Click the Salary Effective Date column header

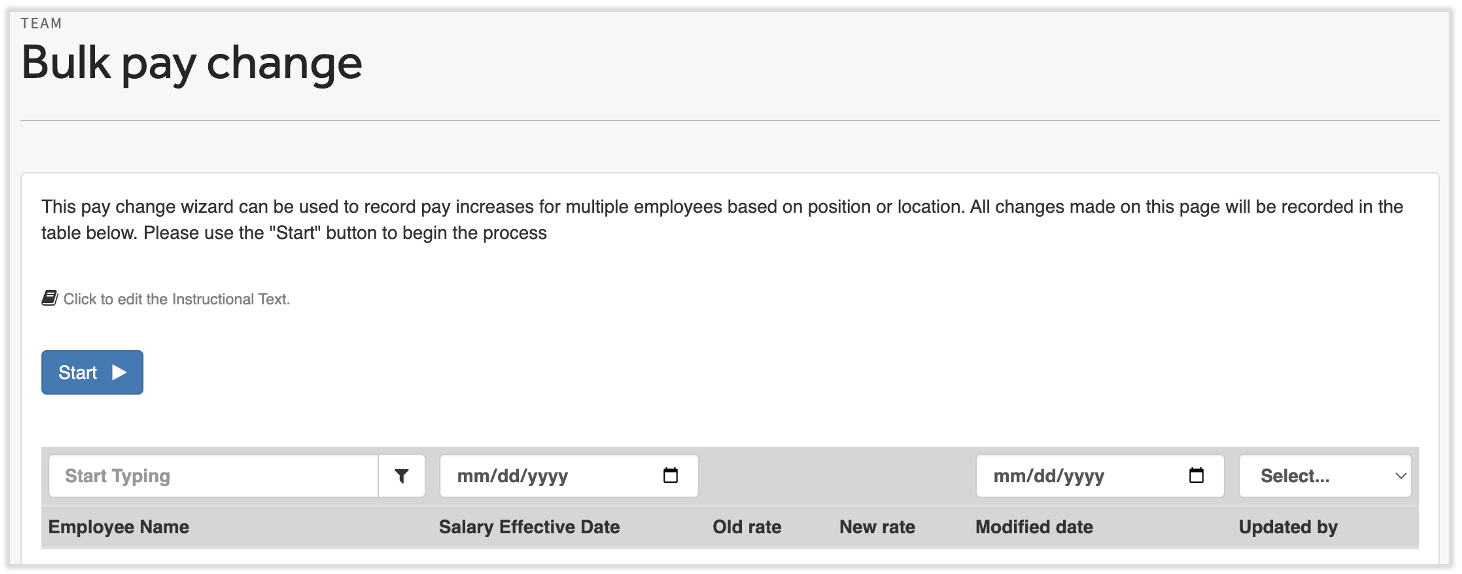click(529, 527)
